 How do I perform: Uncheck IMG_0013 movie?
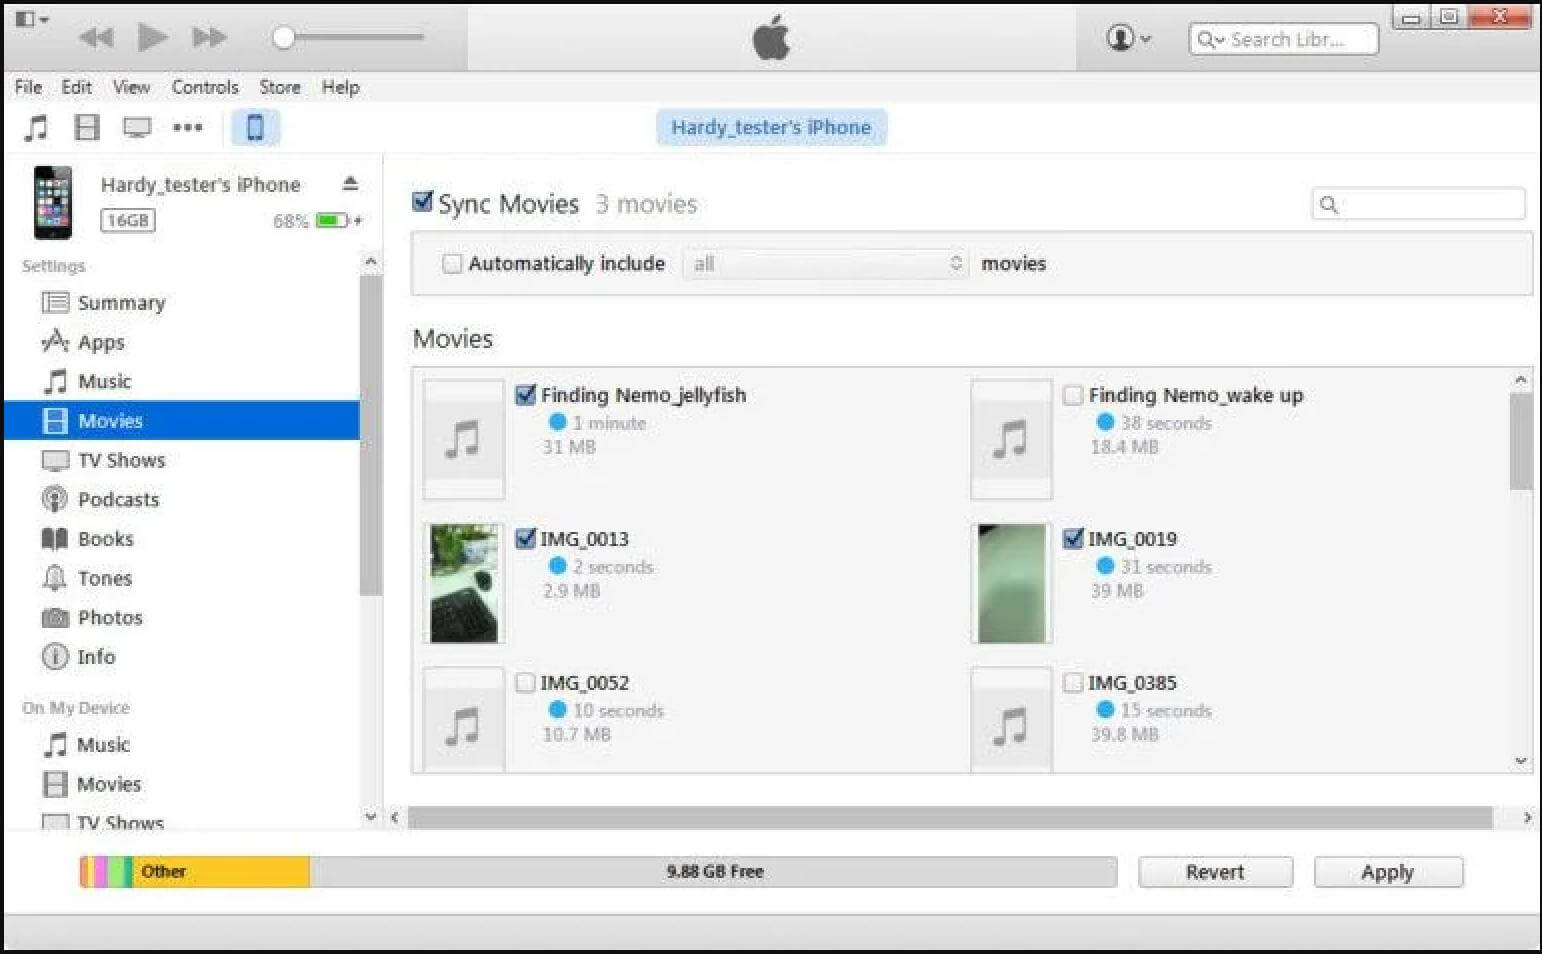tap(526, 538)
